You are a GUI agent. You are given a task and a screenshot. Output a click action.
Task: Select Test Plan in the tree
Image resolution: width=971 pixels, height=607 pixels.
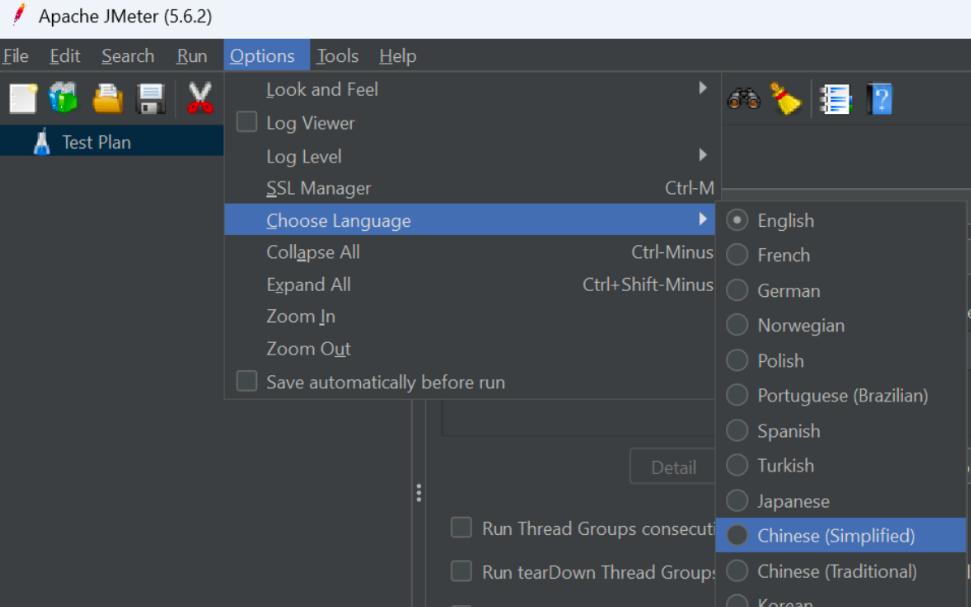pyautogui.click(x=96, y=142)
